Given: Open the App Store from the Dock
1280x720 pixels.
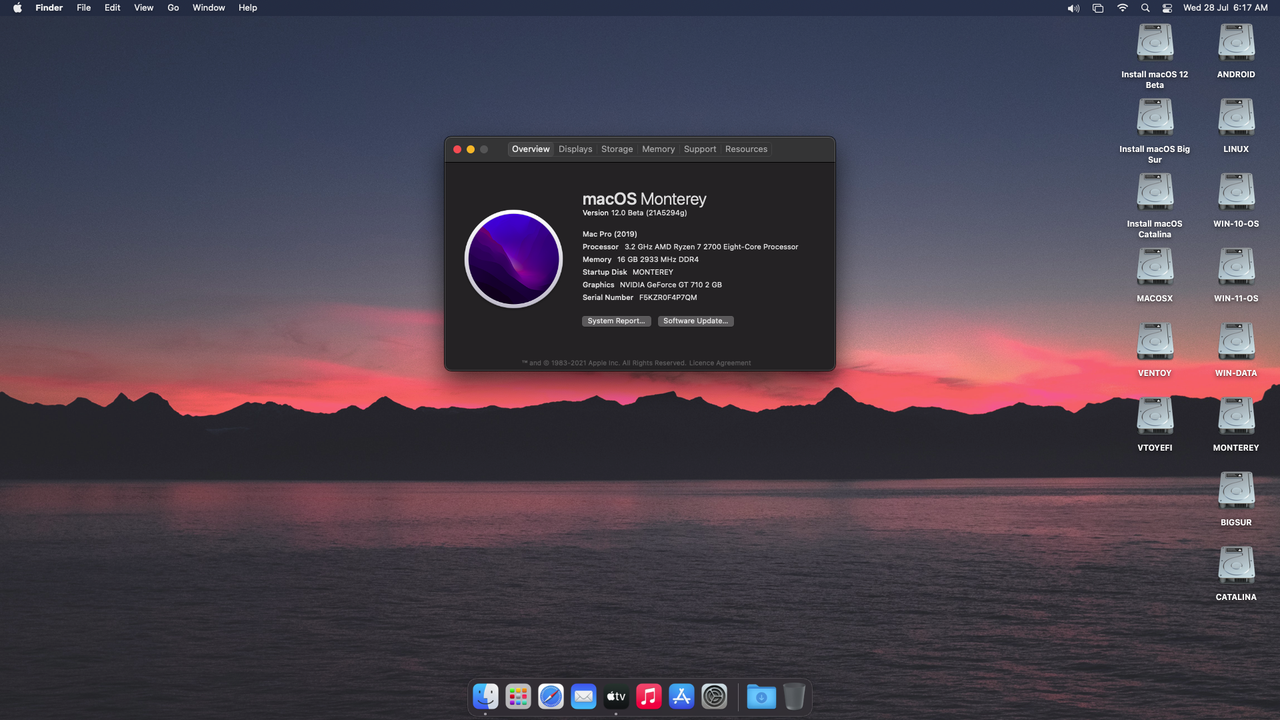Looking at the screenshot, I should point(681,696).
